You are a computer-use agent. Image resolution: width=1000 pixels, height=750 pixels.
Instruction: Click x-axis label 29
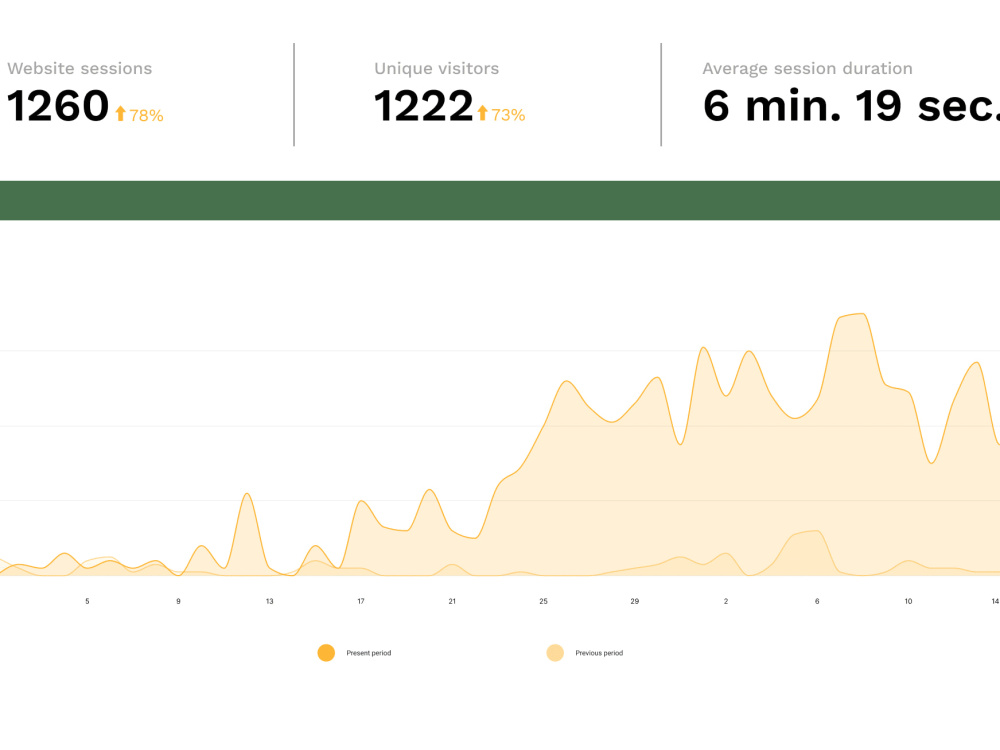pyautogui.click(x=635, y=601)
